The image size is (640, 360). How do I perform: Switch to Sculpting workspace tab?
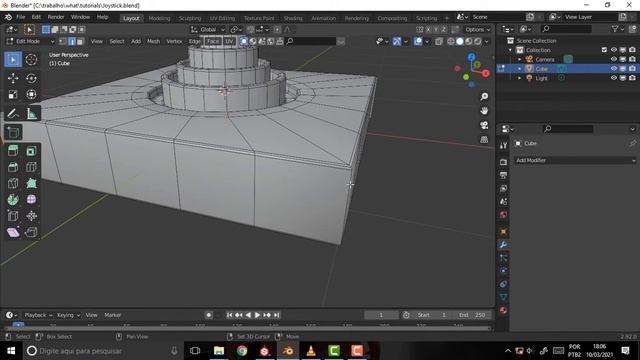tap(190, 18)
